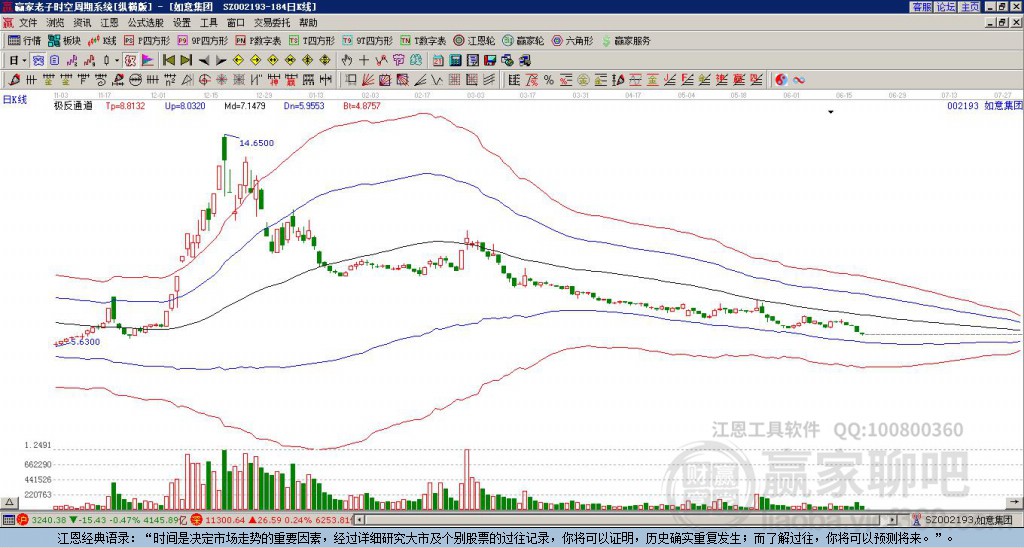
Task: Click the 14.6500 high price label
Action: [257, 143]
